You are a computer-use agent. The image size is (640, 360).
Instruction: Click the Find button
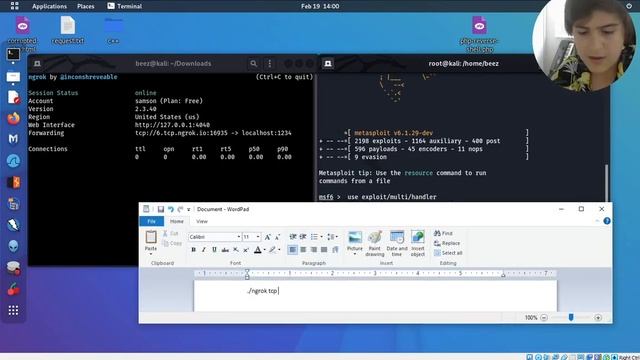[443, 233]
